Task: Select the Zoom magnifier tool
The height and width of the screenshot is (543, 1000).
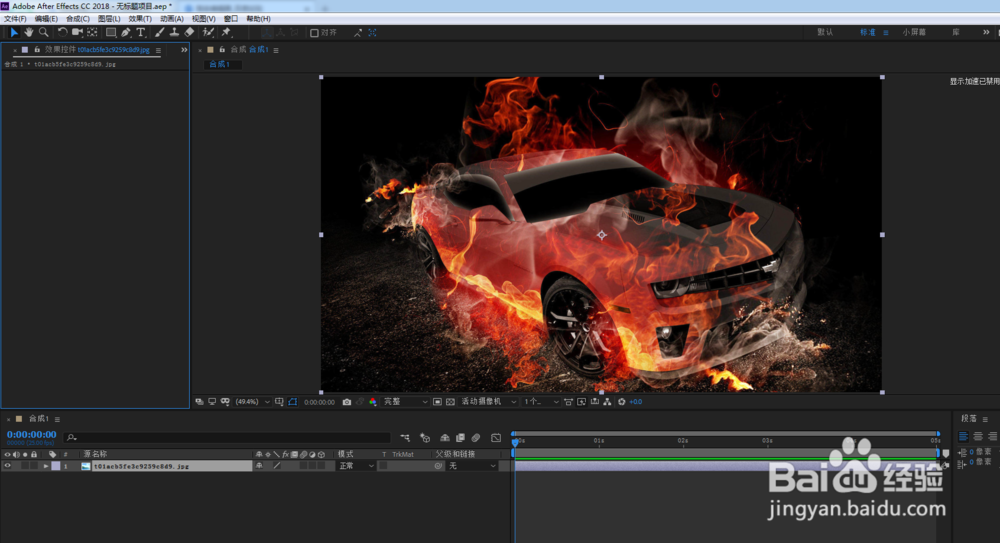Action: 43,32
